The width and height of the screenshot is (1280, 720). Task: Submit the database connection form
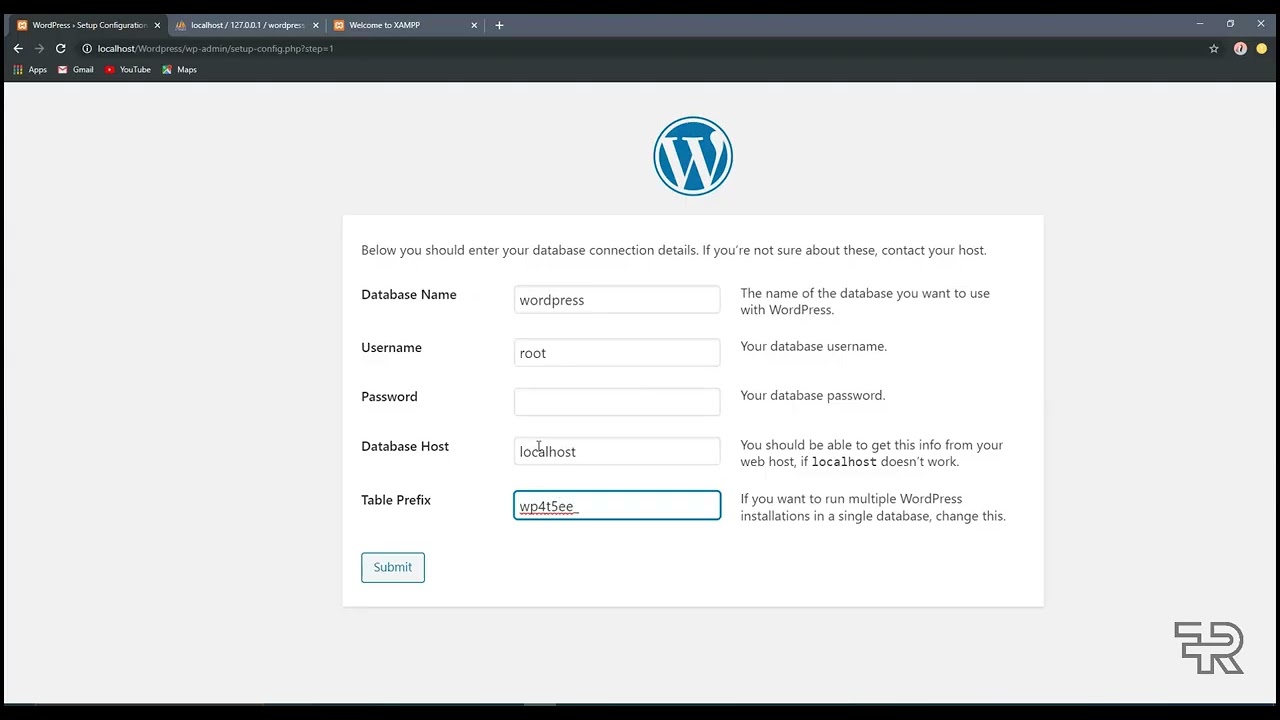[x=393, y=567]
